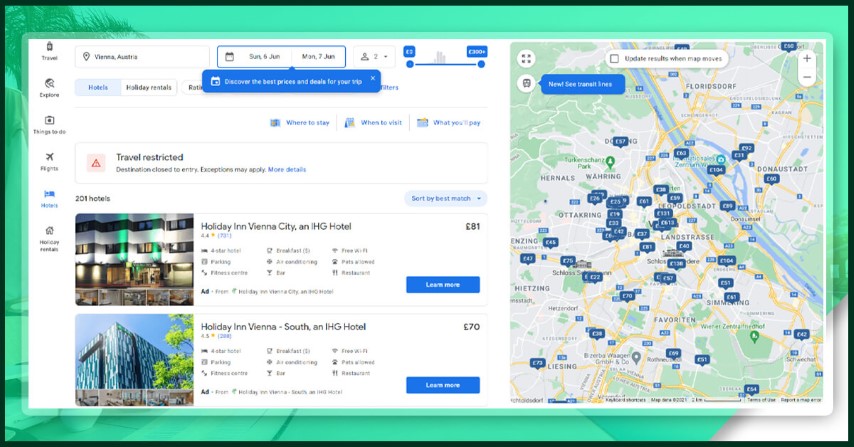Click the location pin icon in search
The image size is (854, 447).
tap(86, 57)
